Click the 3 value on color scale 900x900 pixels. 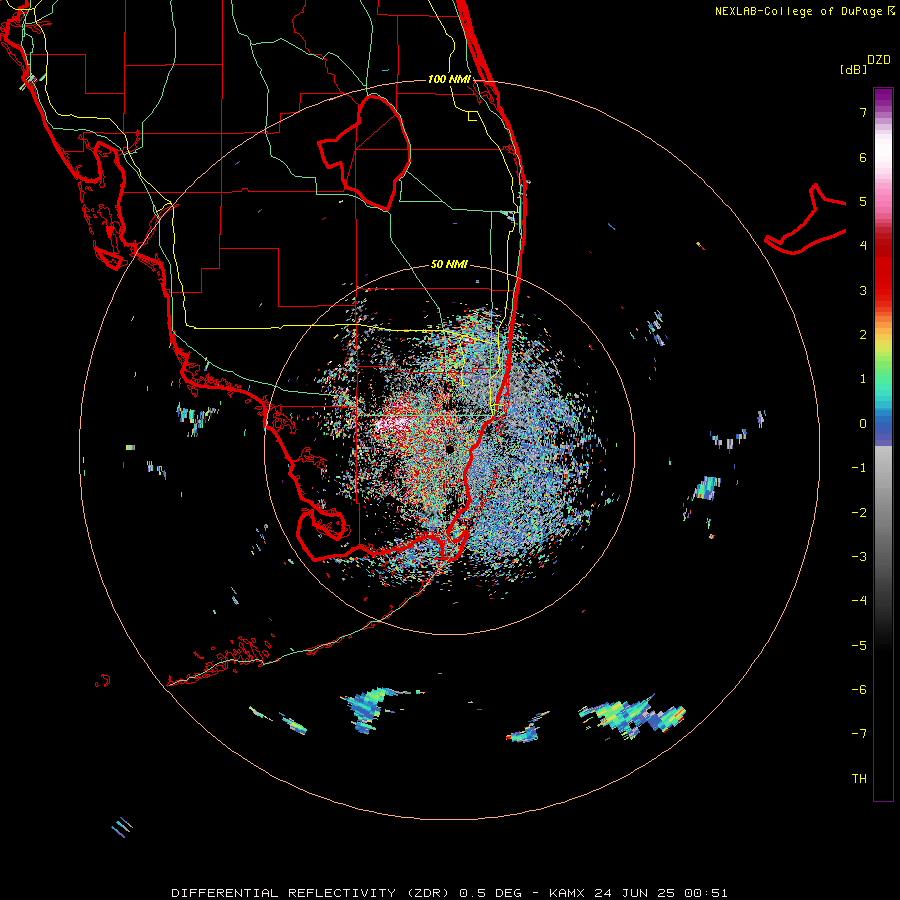click(x=863, y=290)
